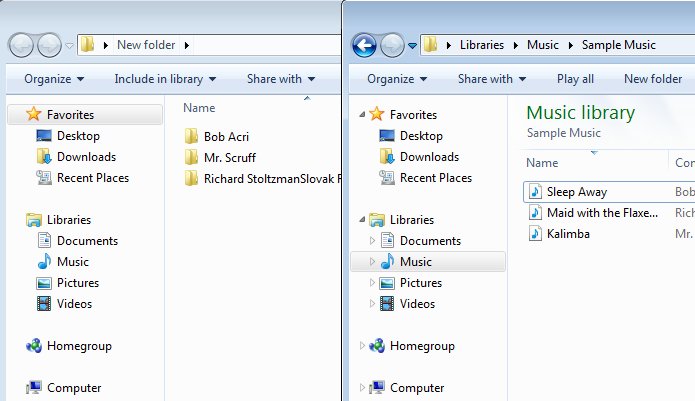The width and height of the screenshot is (695, 401).
Task: Click the Favorites star icon in the New folder window
Action: coord(34,114)
